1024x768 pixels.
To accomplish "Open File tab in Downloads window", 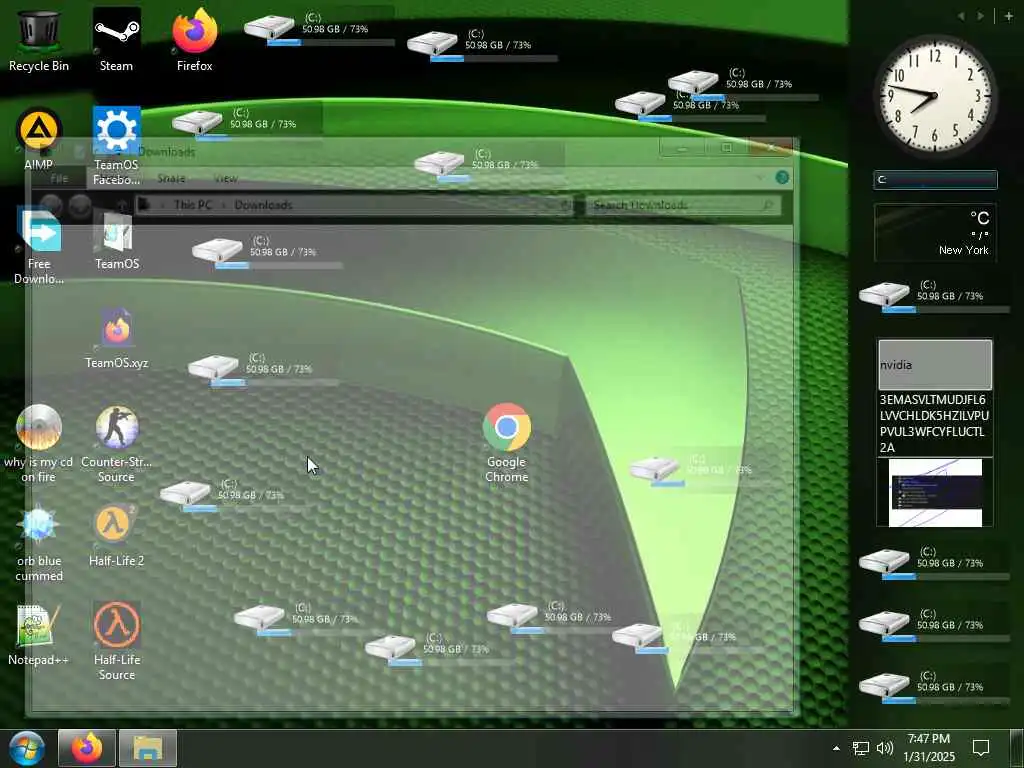I will point(59,178).
